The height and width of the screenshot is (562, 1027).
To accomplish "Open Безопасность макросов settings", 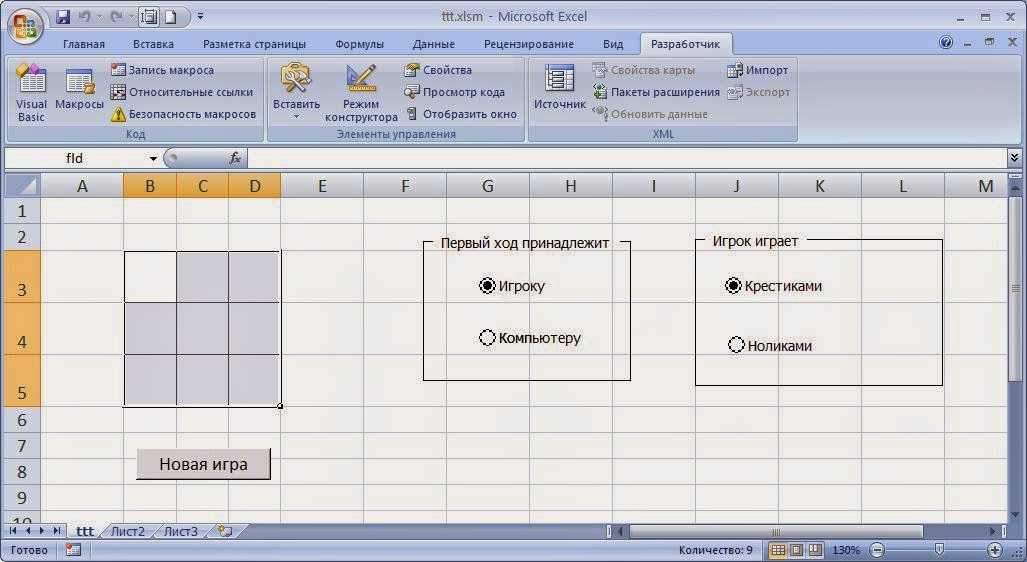I will coord(183,114).
